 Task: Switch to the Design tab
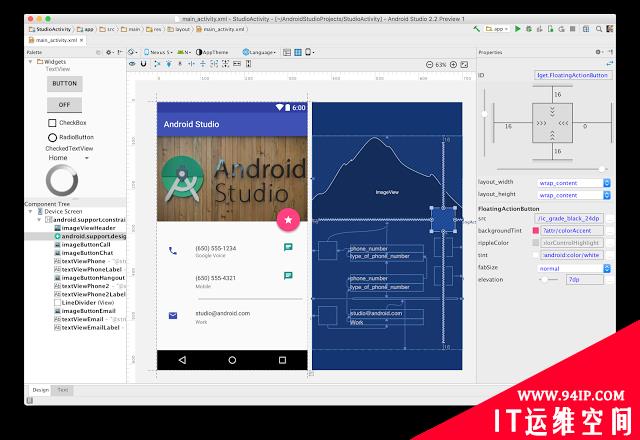coord(40,390)
